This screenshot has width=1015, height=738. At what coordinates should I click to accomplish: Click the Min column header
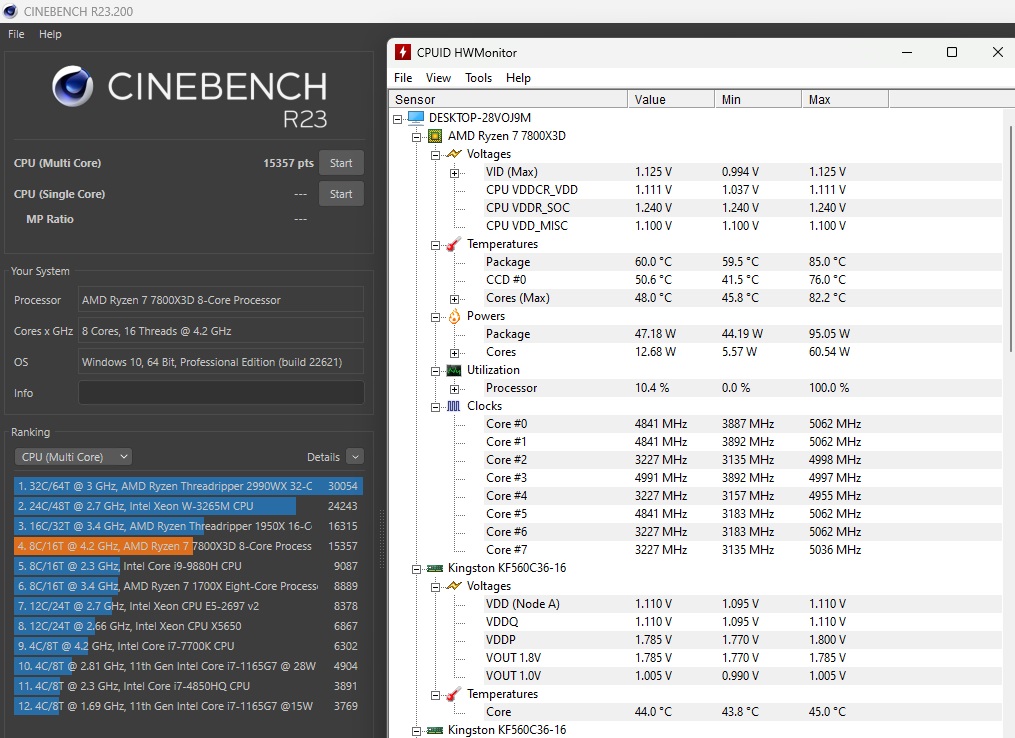(759, 99)
